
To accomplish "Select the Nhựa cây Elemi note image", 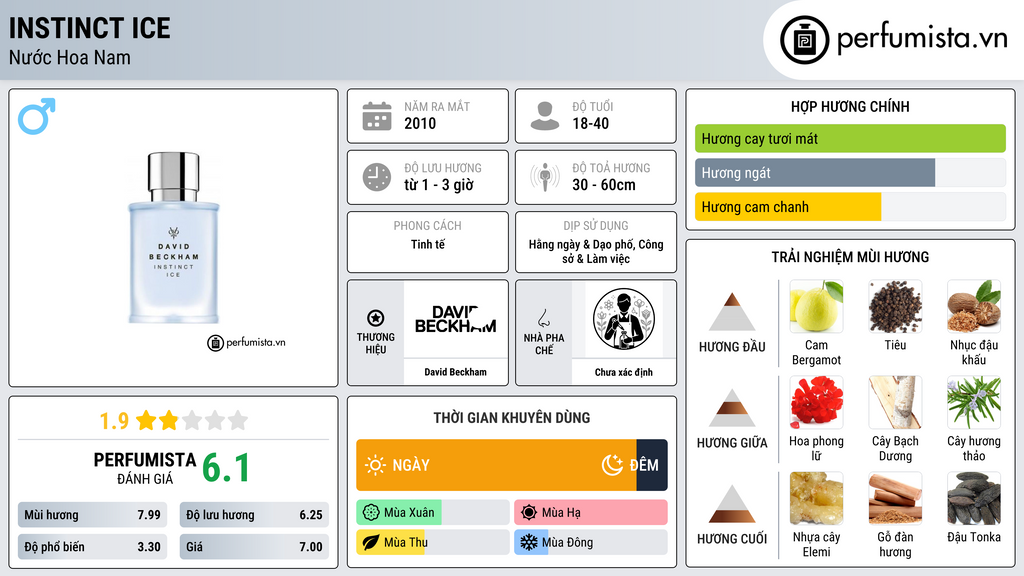I will (816, 499).
